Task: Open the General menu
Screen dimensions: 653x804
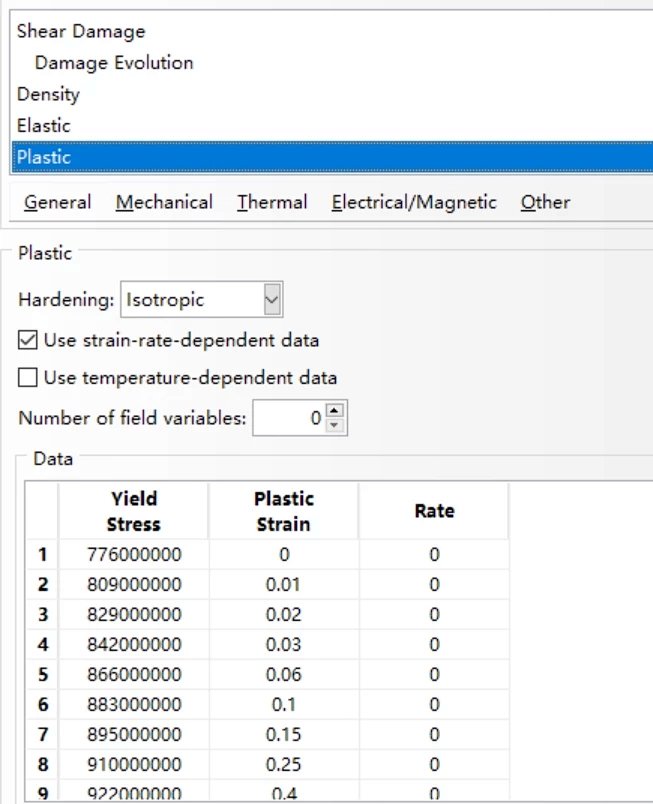Action: point(57,202)
